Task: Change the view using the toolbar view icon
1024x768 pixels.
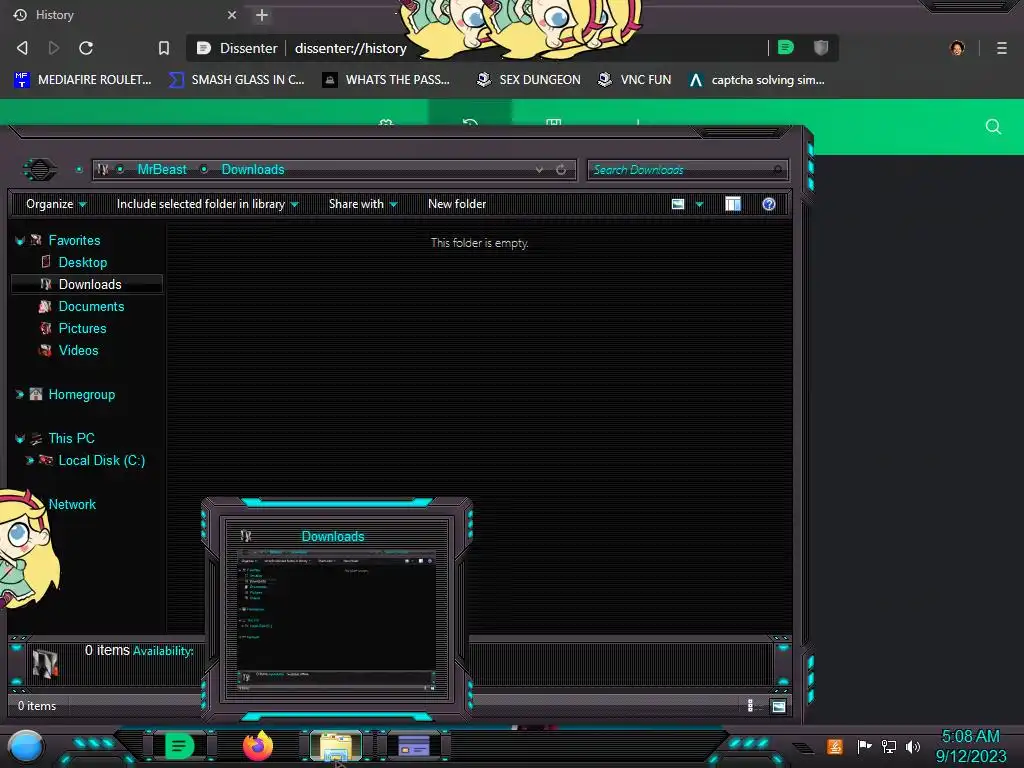Action: point(678,204)
